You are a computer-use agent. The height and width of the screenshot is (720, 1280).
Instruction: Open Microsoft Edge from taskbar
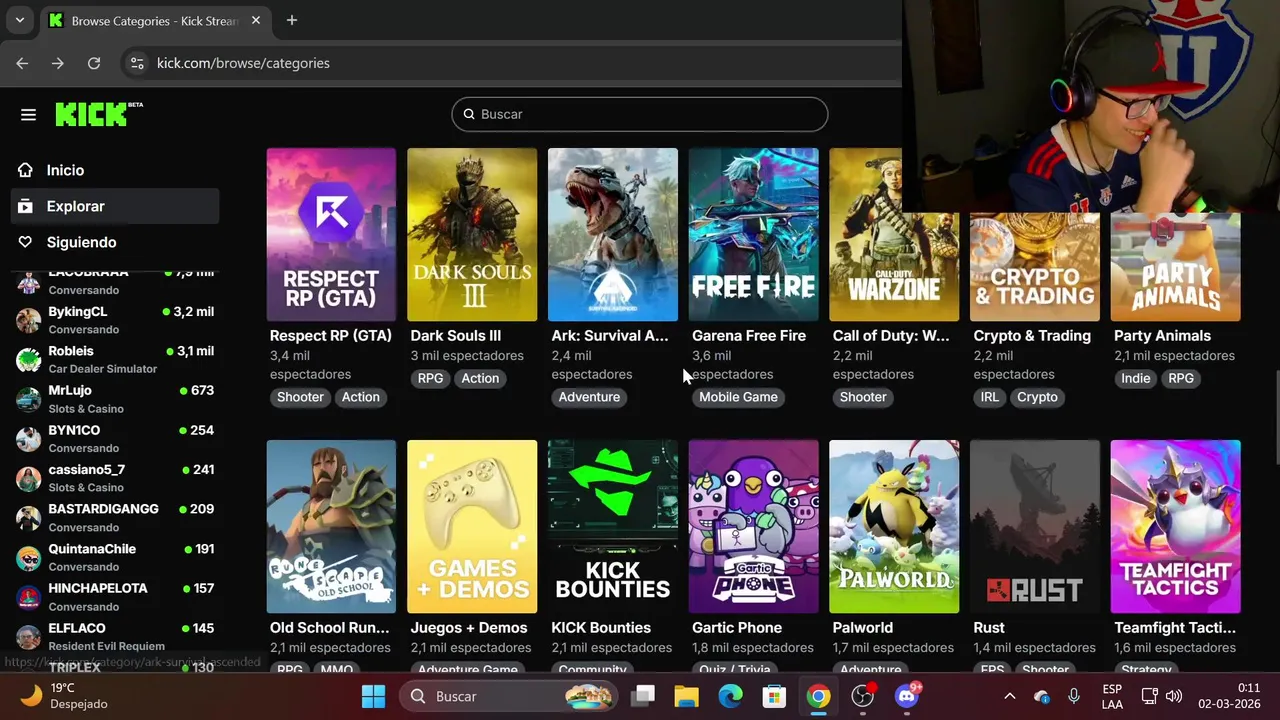(x=730, y=696)
